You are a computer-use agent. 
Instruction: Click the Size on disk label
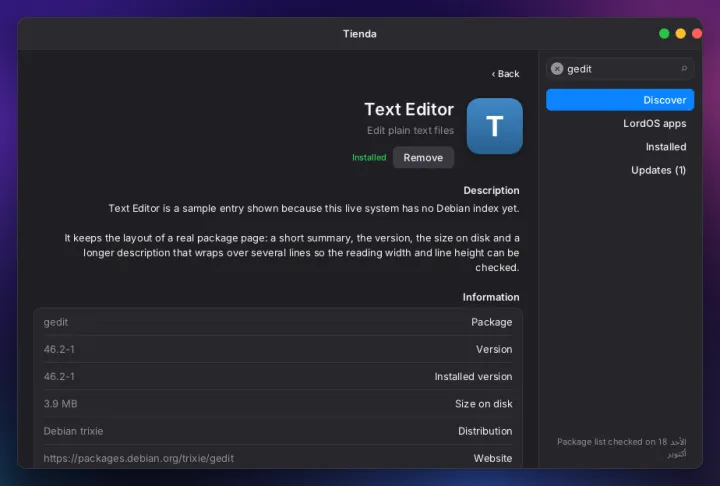(484, 404)
